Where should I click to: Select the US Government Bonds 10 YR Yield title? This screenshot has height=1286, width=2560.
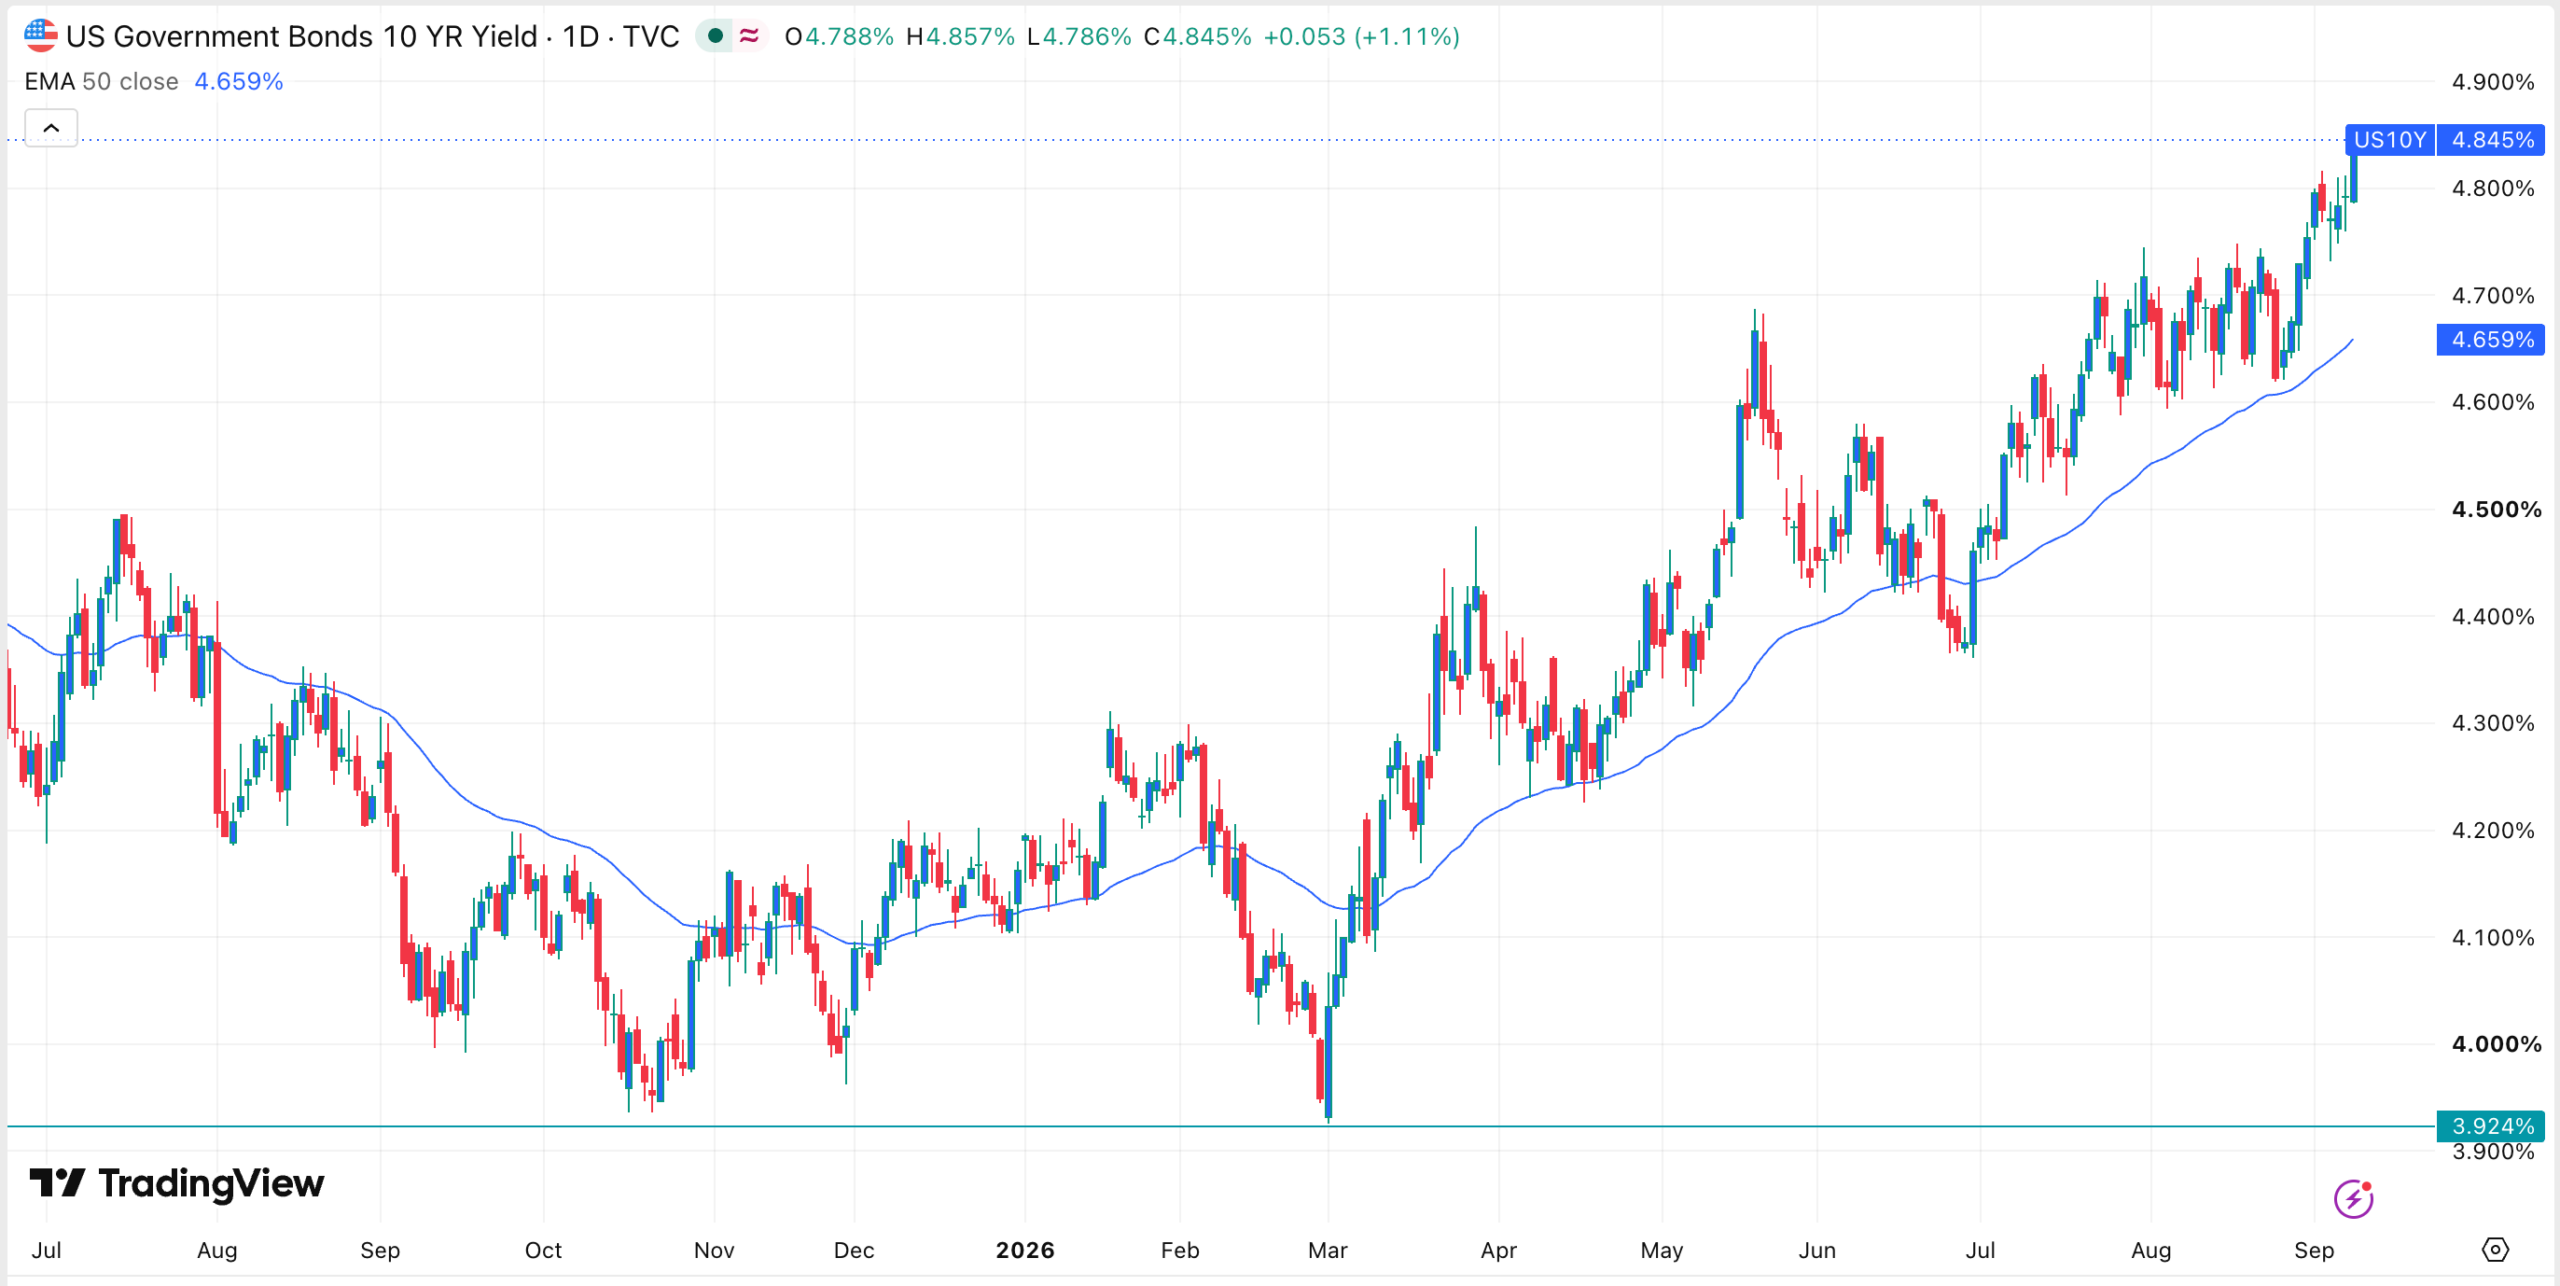click(301, 37)
